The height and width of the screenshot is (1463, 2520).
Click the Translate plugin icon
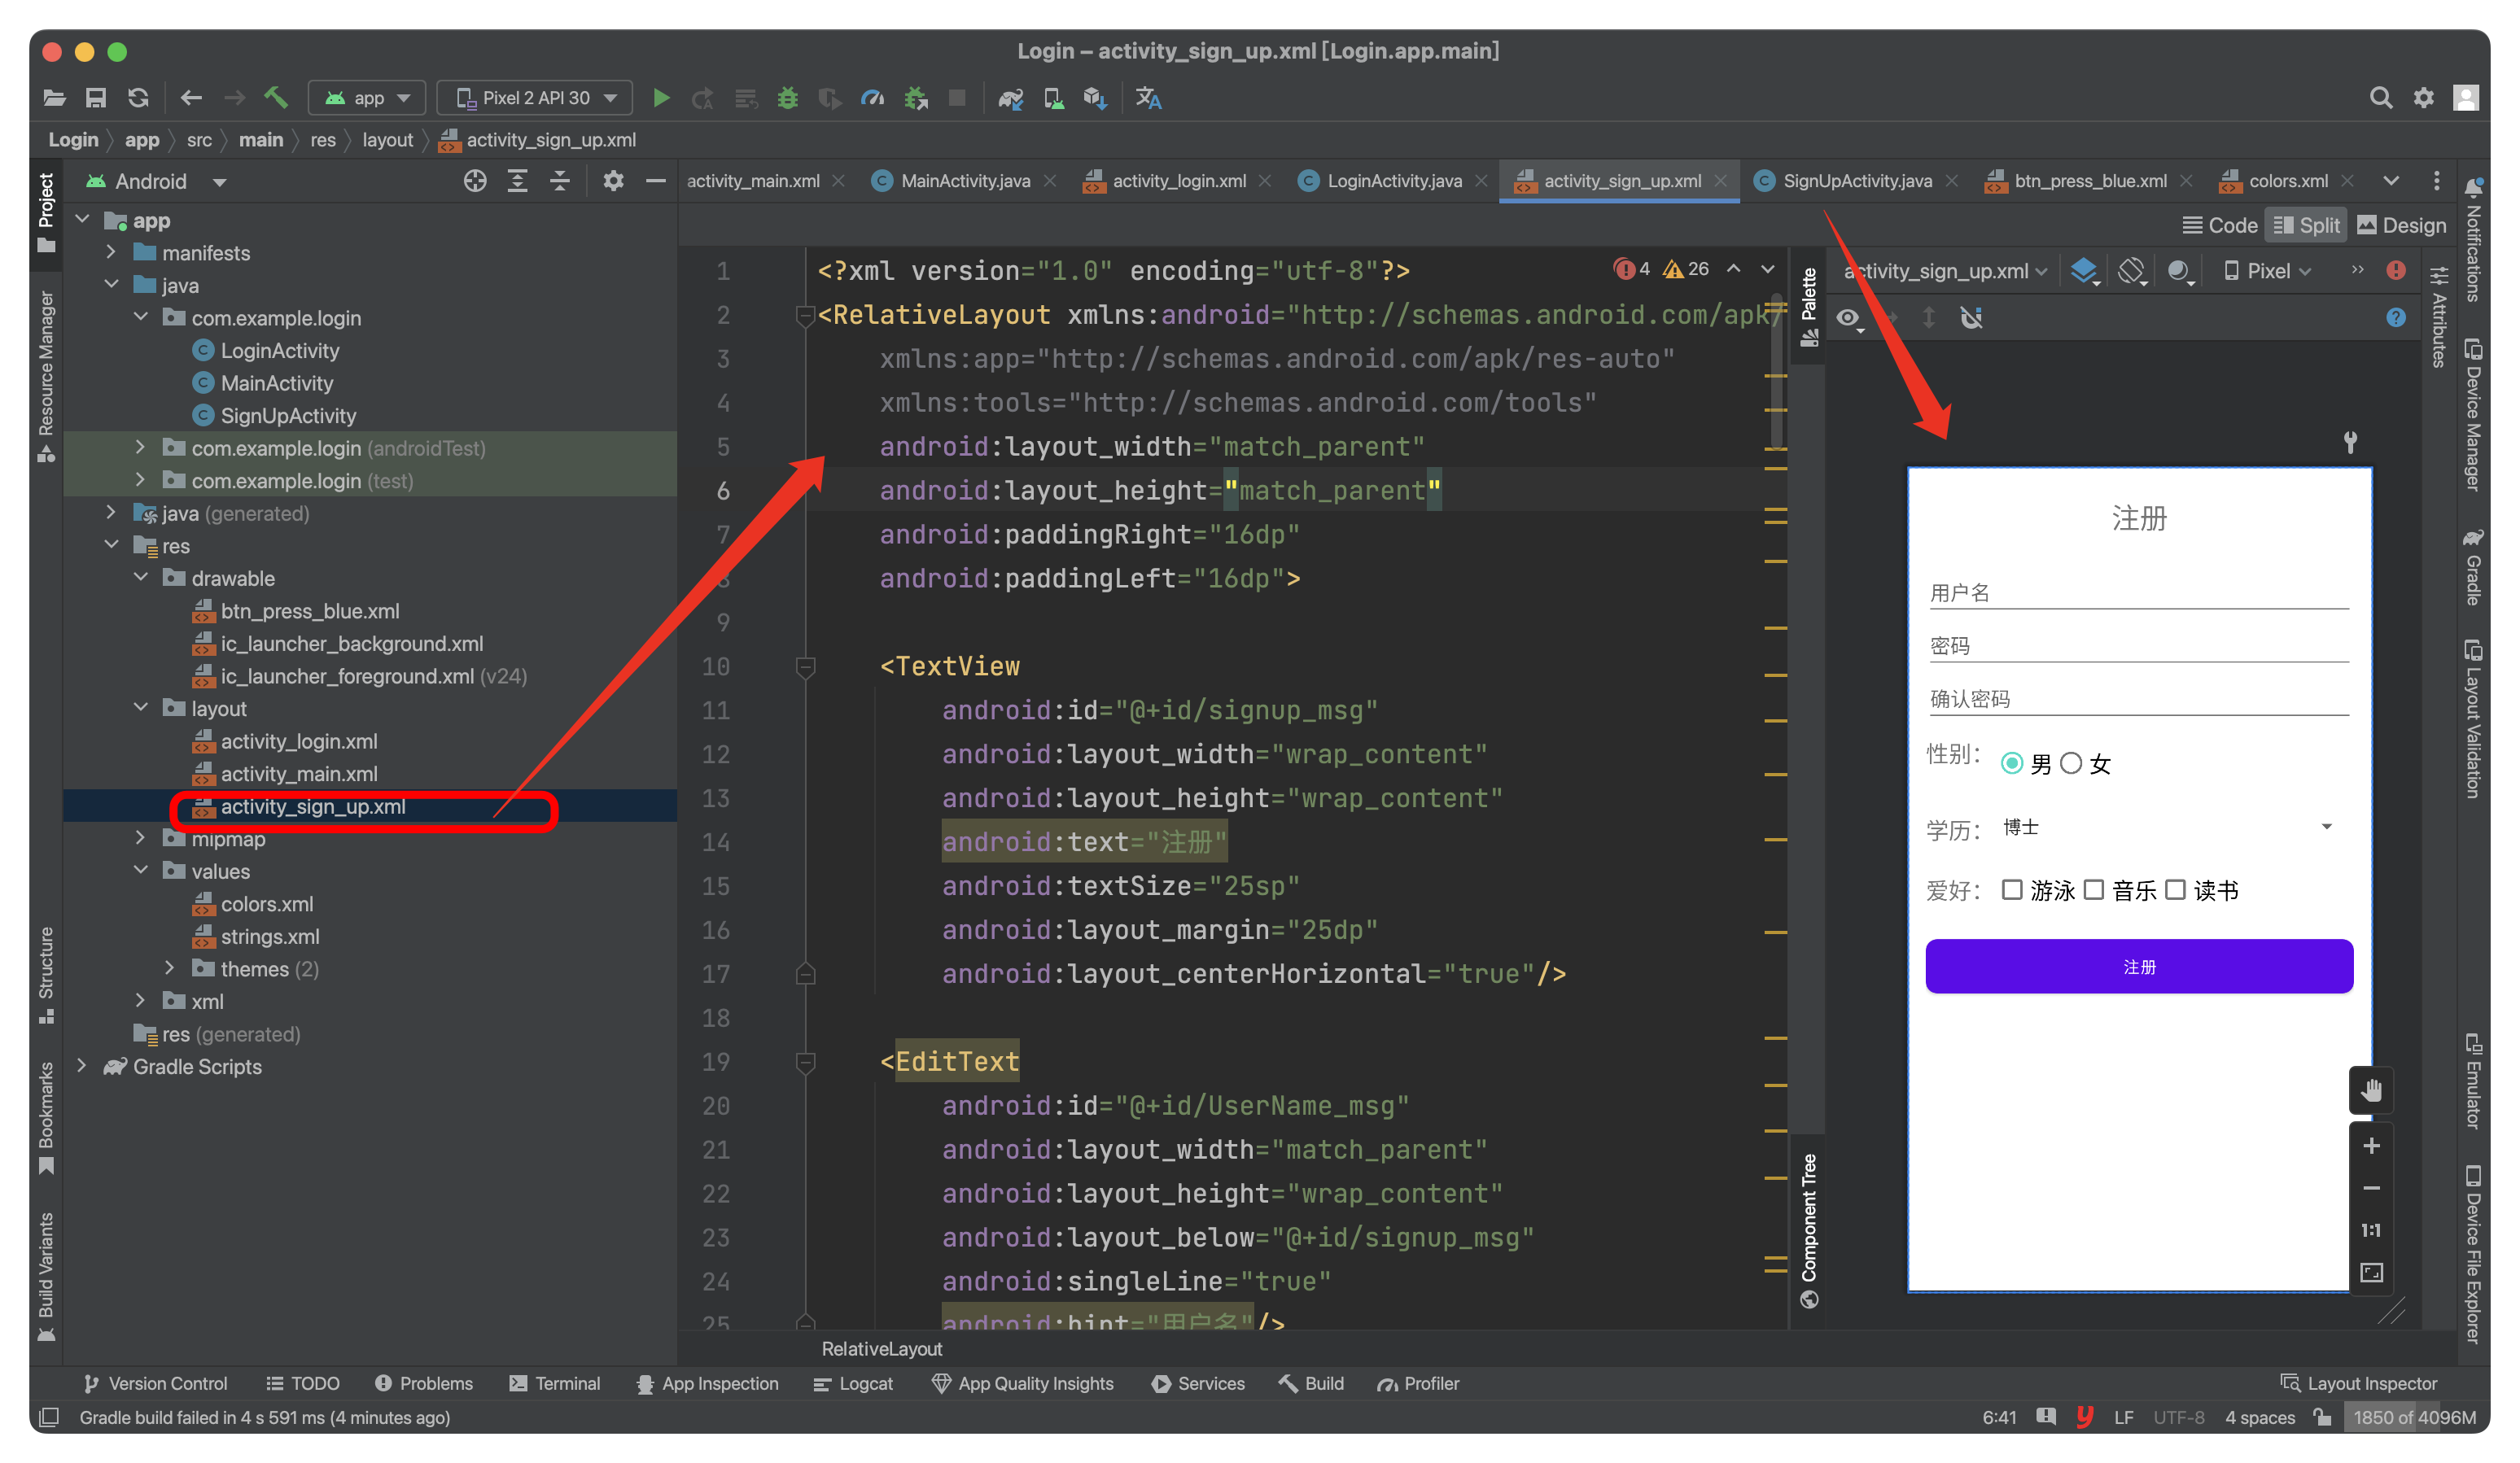pos(1148,98)
